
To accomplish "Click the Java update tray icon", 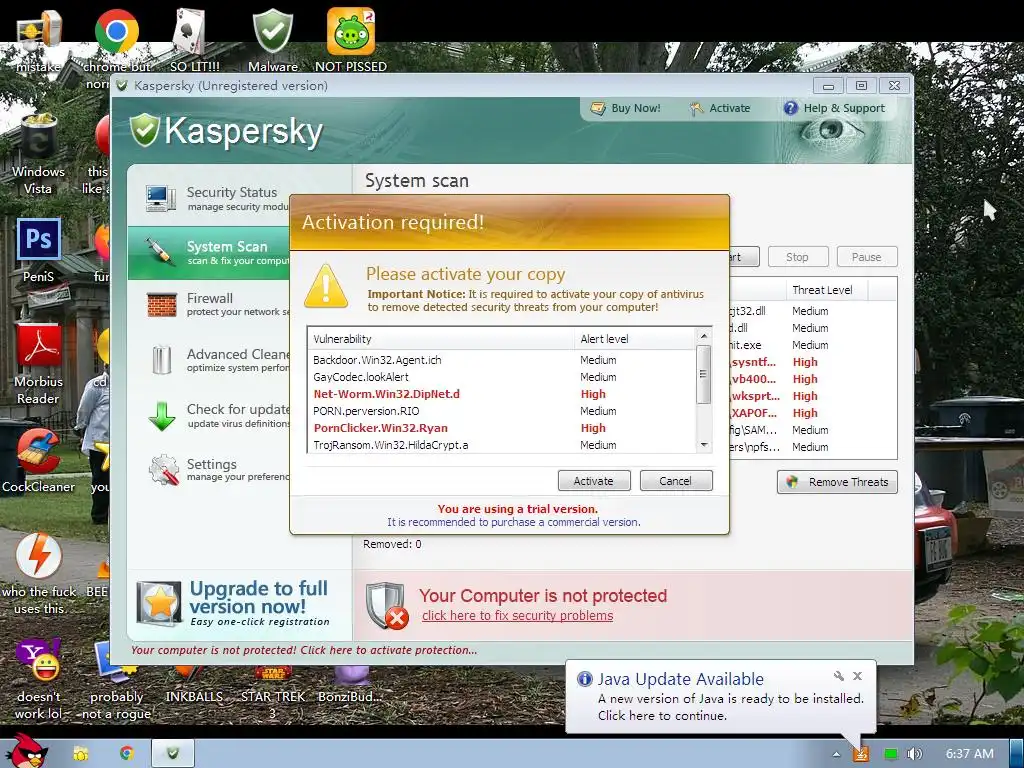I will [x=861, y=754].
